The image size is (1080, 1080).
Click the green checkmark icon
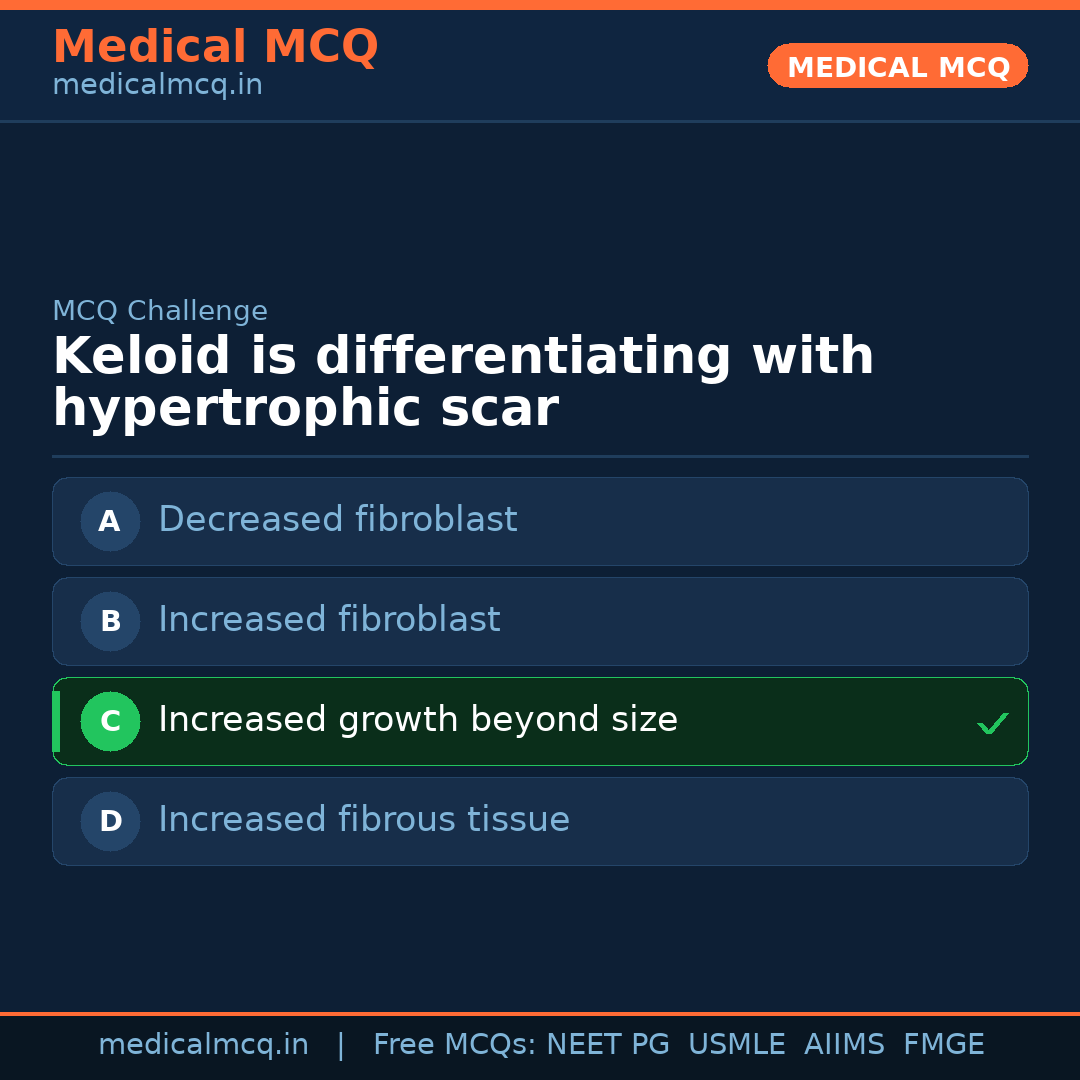[x=992, y=723]
